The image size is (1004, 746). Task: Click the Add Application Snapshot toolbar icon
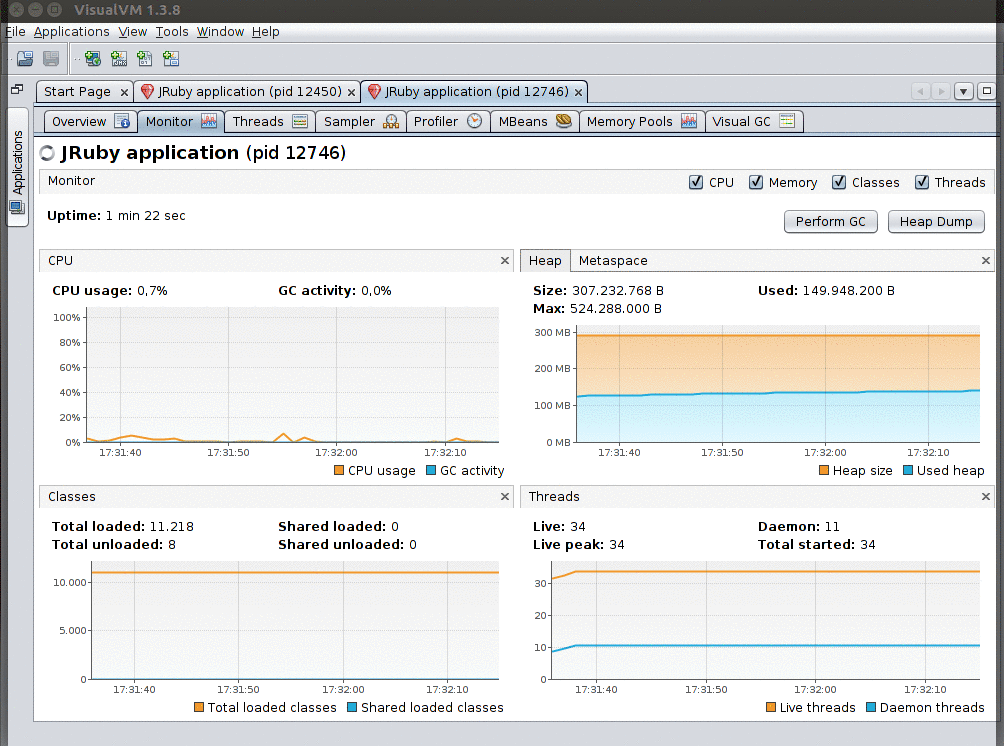pyautogui.click(x=171, y=59)
